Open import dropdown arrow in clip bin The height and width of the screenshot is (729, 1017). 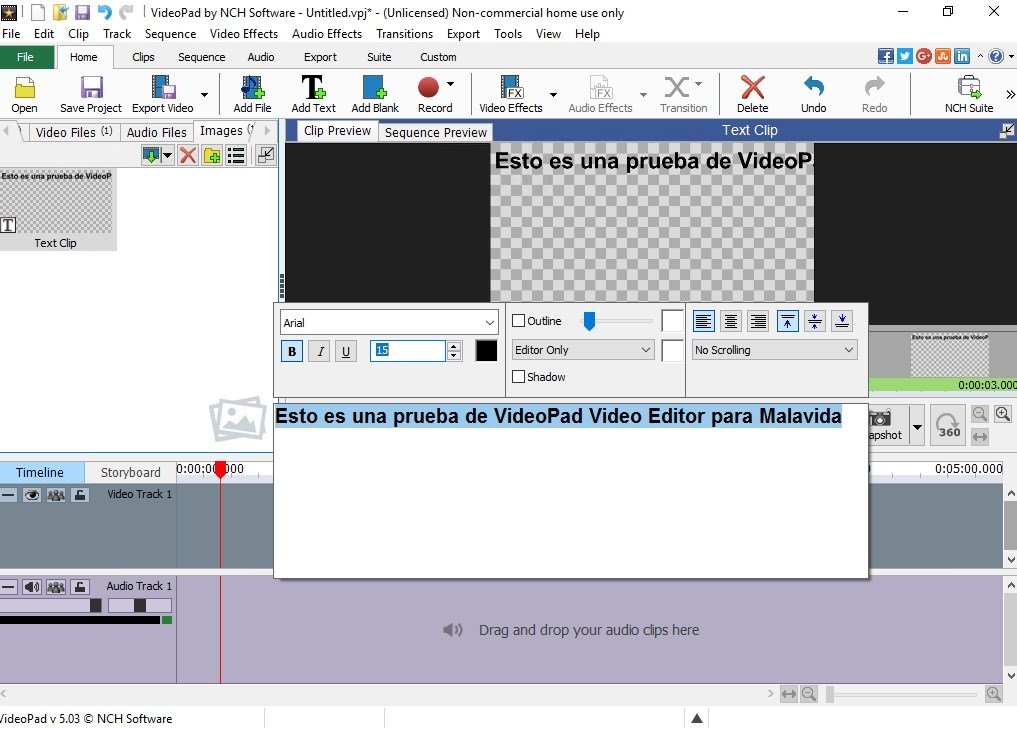167,155
